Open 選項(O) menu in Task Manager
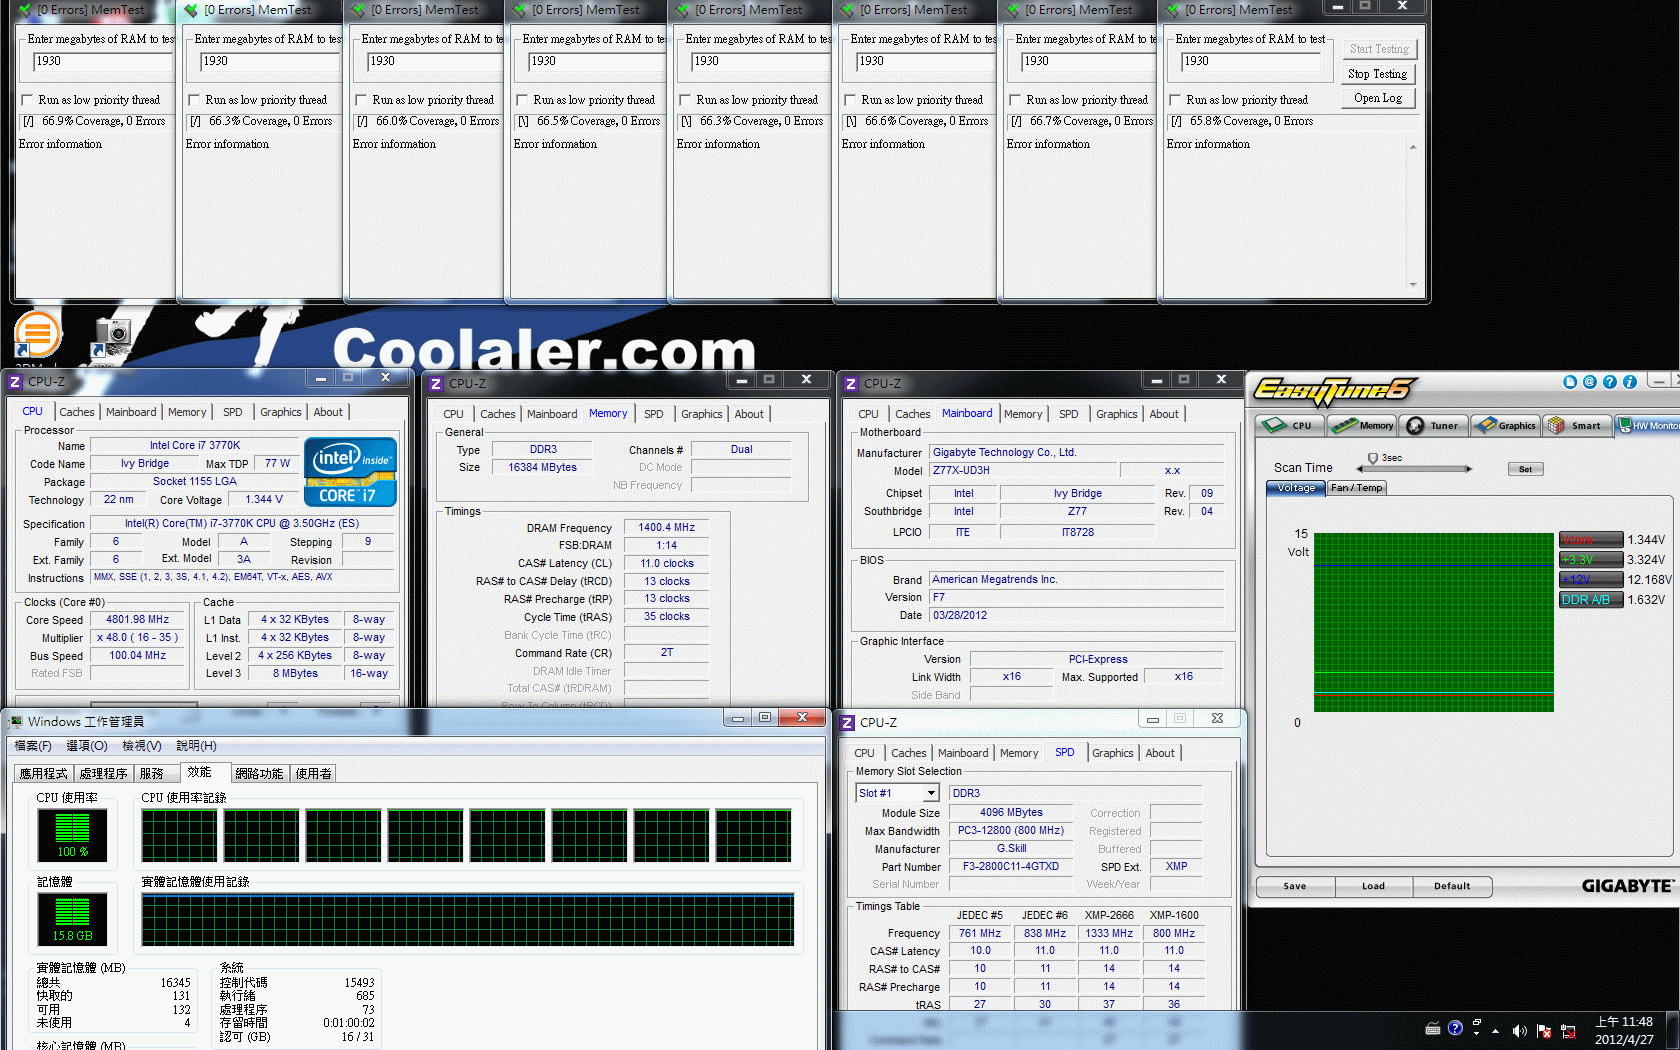The height and width of the screenshot is (1050, 1680). point(87,746)
